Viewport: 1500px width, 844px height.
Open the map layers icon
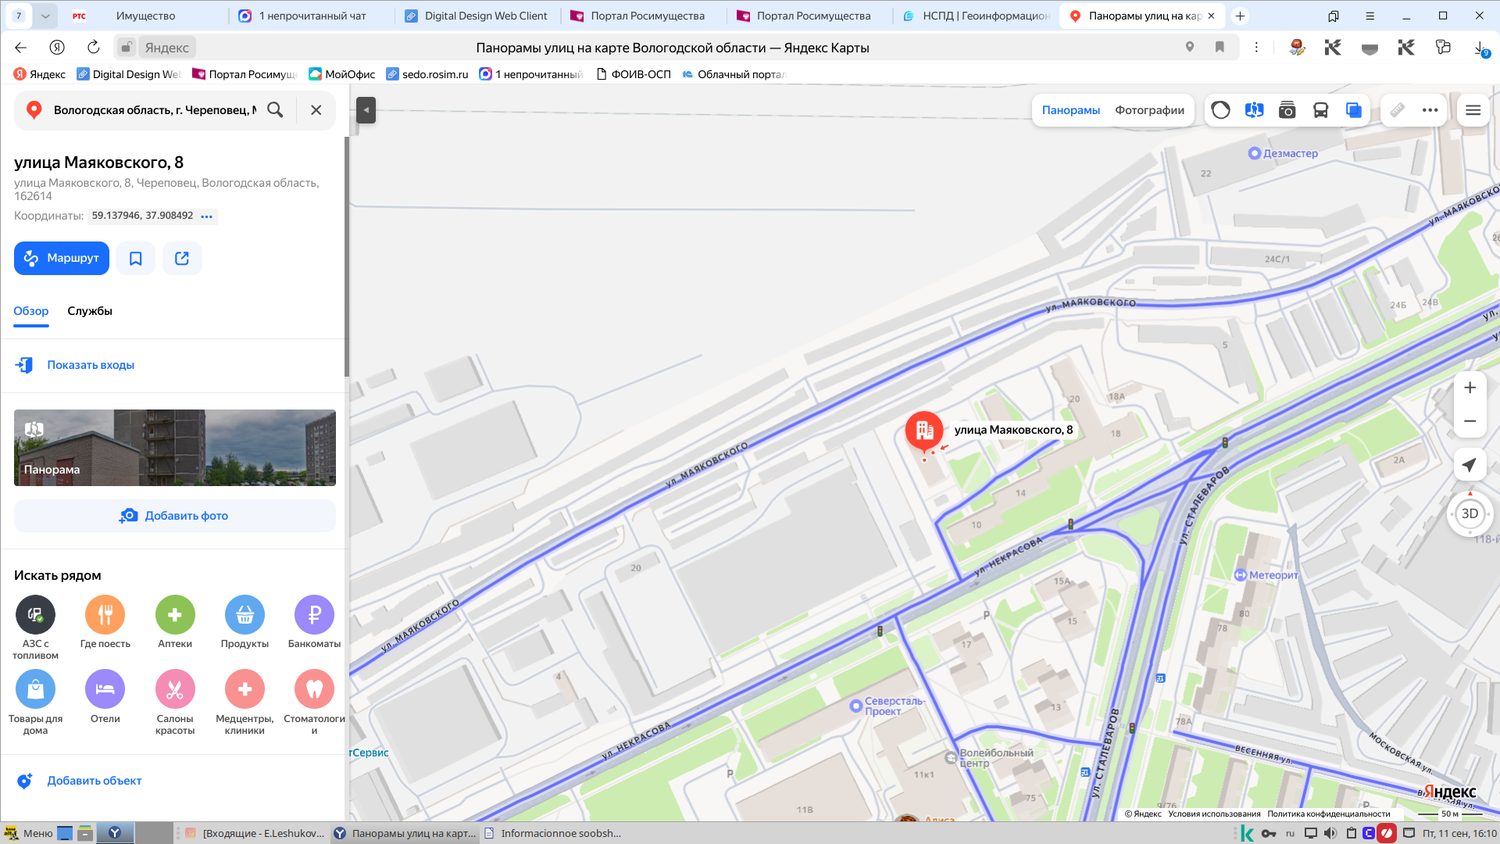click(1353, 110)
